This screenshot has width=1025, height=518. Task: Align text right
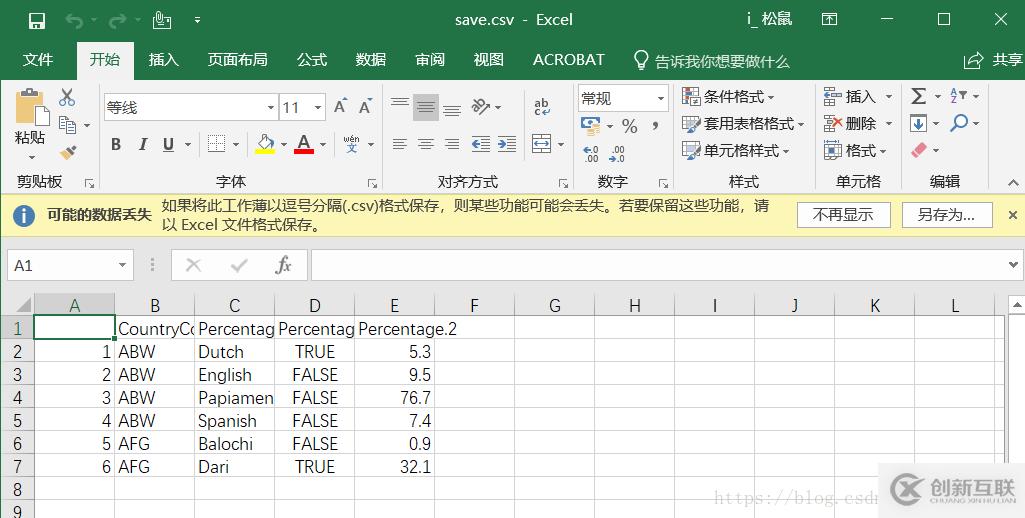(x=452, y=144)
